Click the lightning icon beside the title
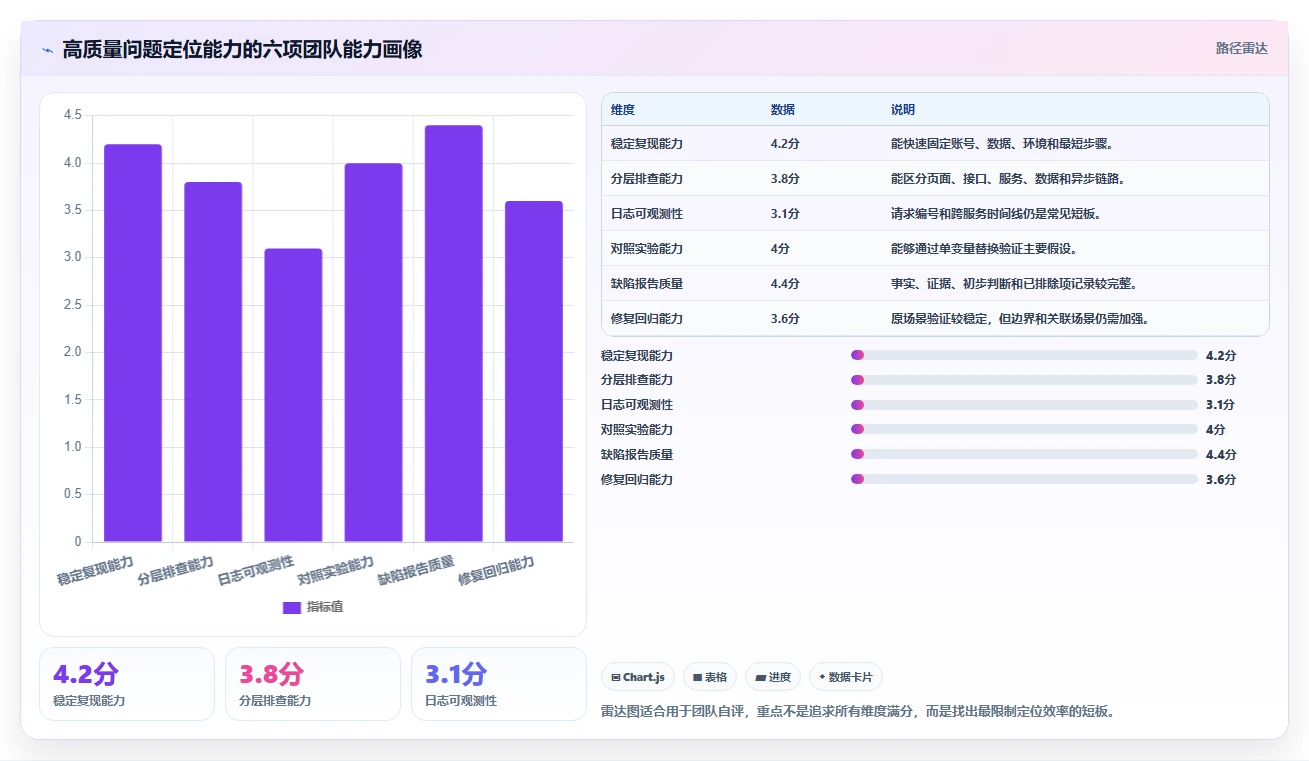1309x761 pixels. (x=47, y=49)
